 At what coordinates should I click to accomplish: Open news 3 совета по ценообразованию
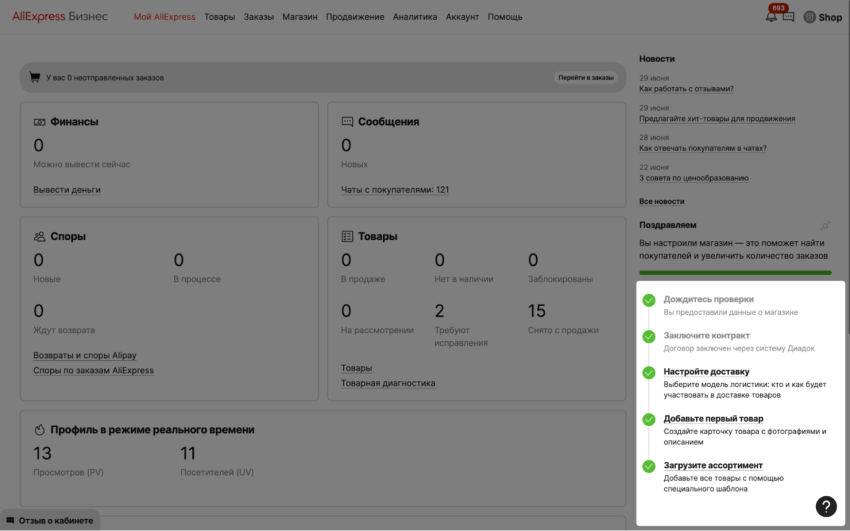[x=694, y=178]
